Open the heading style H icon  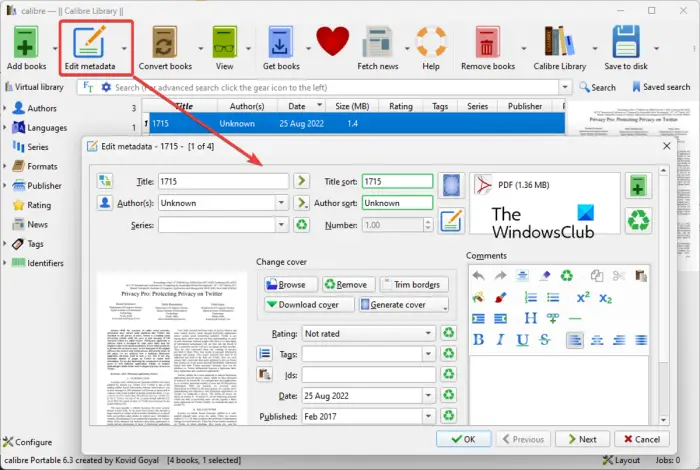(x=530, y=318)
